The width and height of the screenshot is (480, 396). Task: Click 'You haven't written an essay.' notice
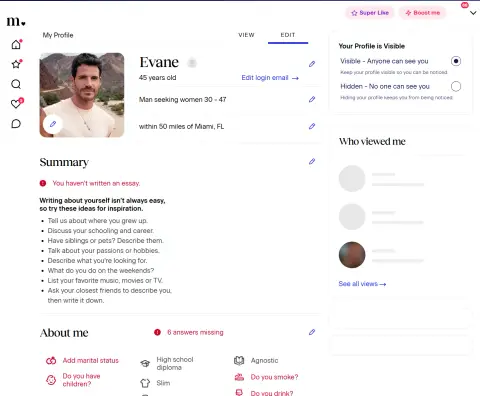coord(96,183)
